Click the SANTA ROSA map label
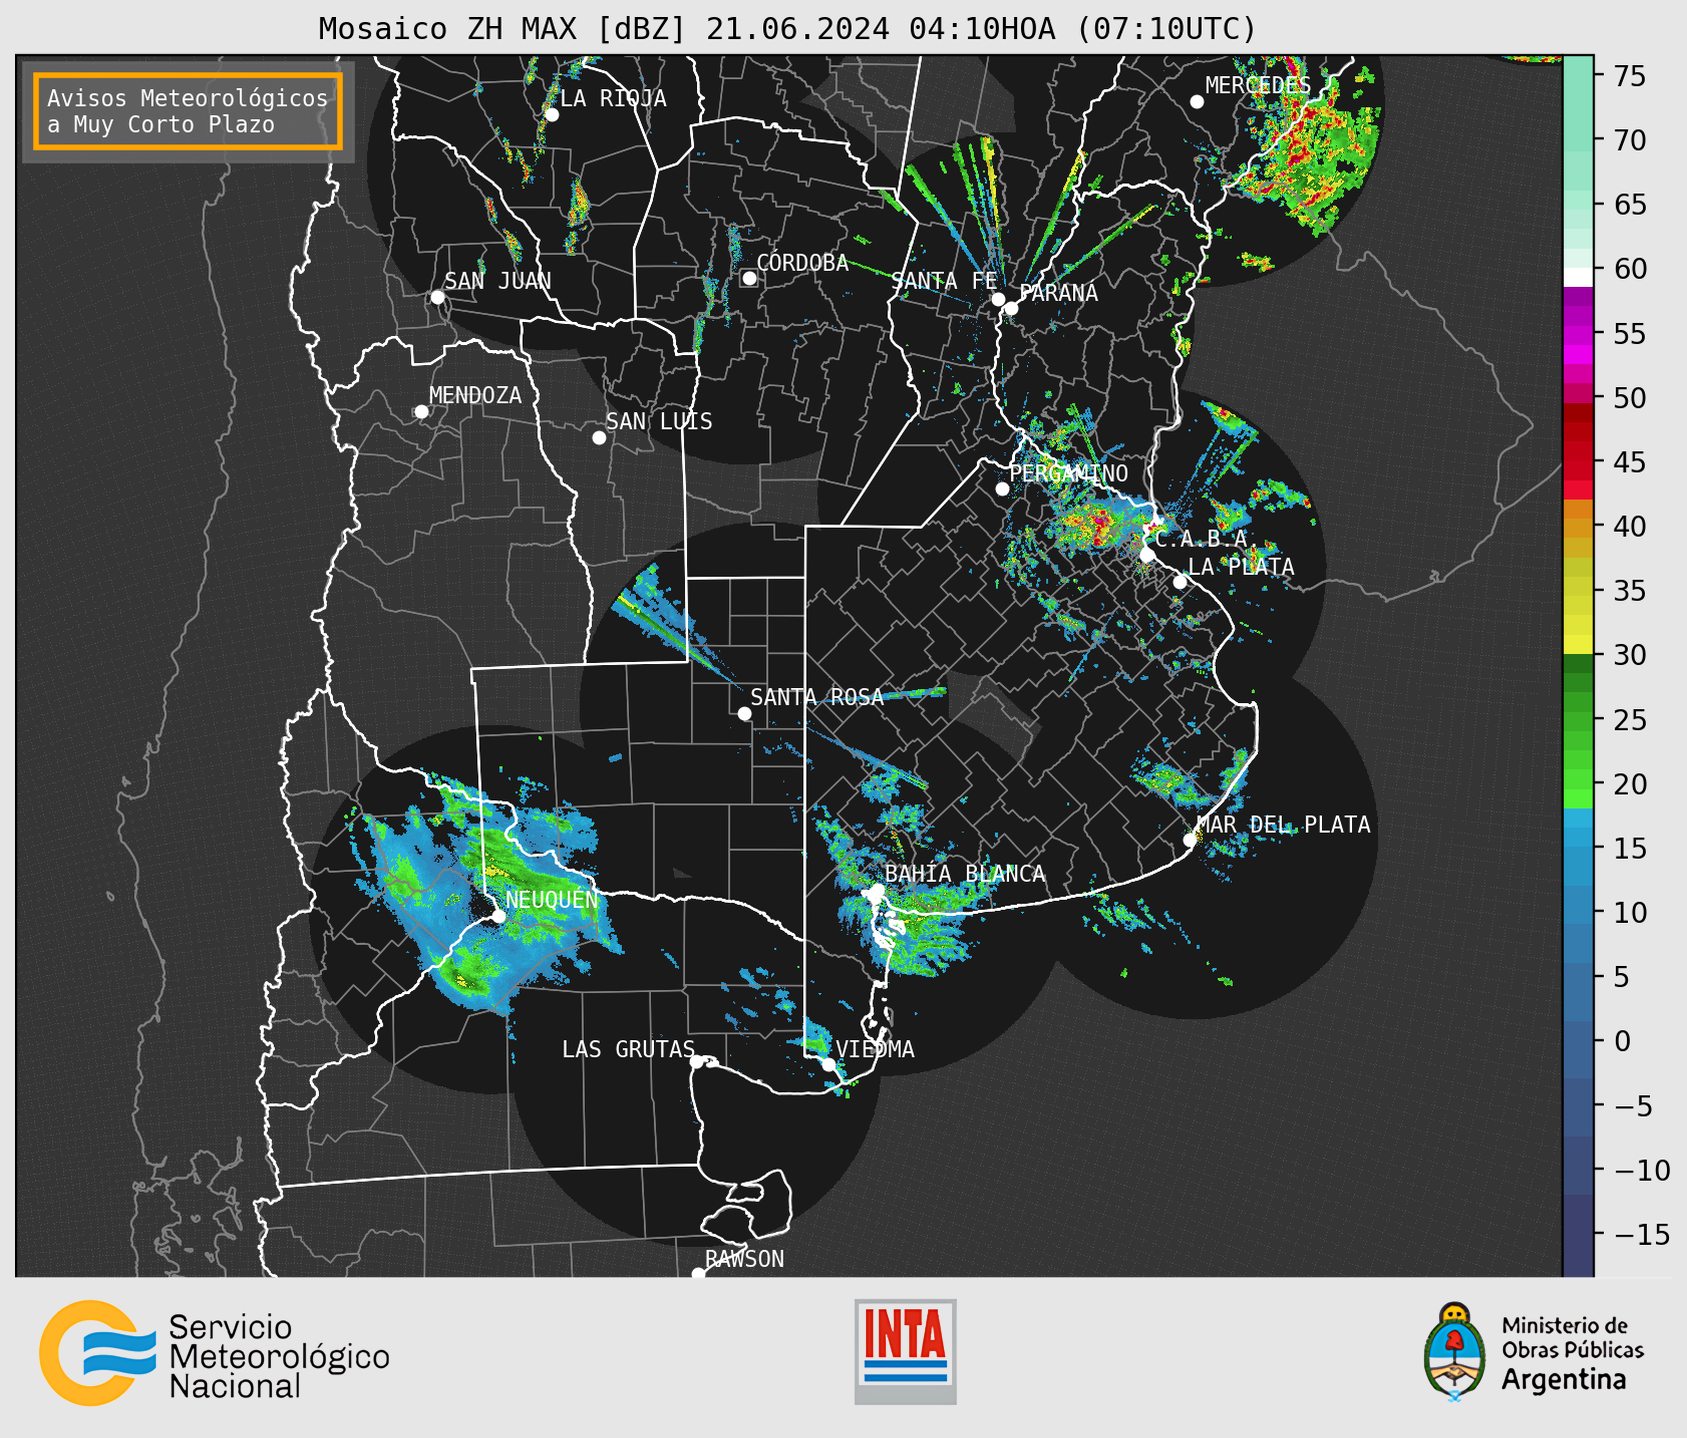1687x1438 pixels. (818, 697)
